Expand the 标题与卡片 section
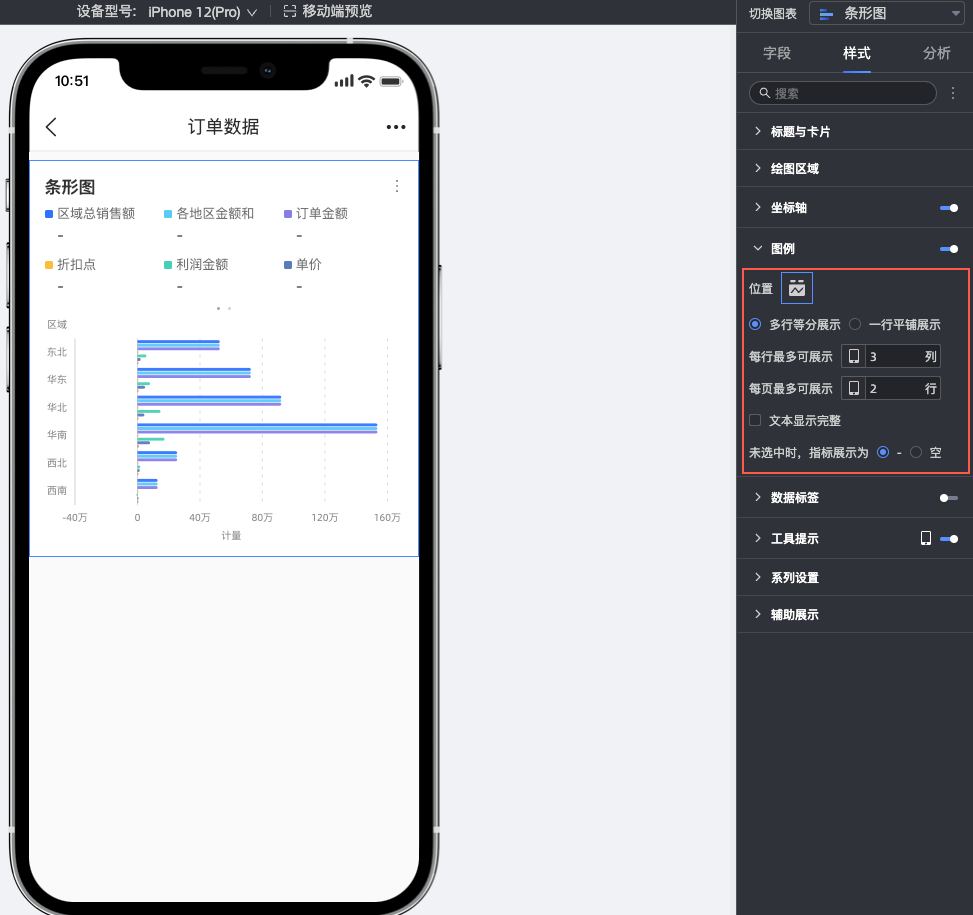 point(800,131)
